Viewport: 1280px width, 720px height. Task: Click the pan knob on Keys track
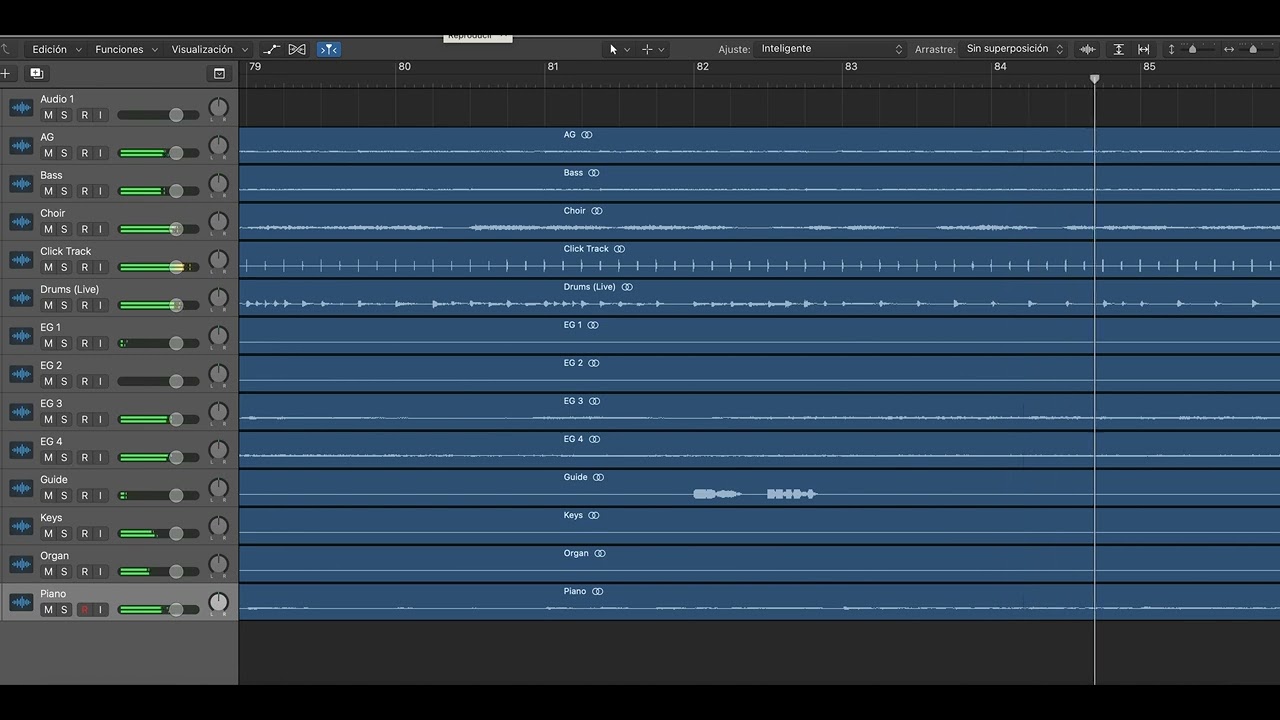[x=218, y=527]
